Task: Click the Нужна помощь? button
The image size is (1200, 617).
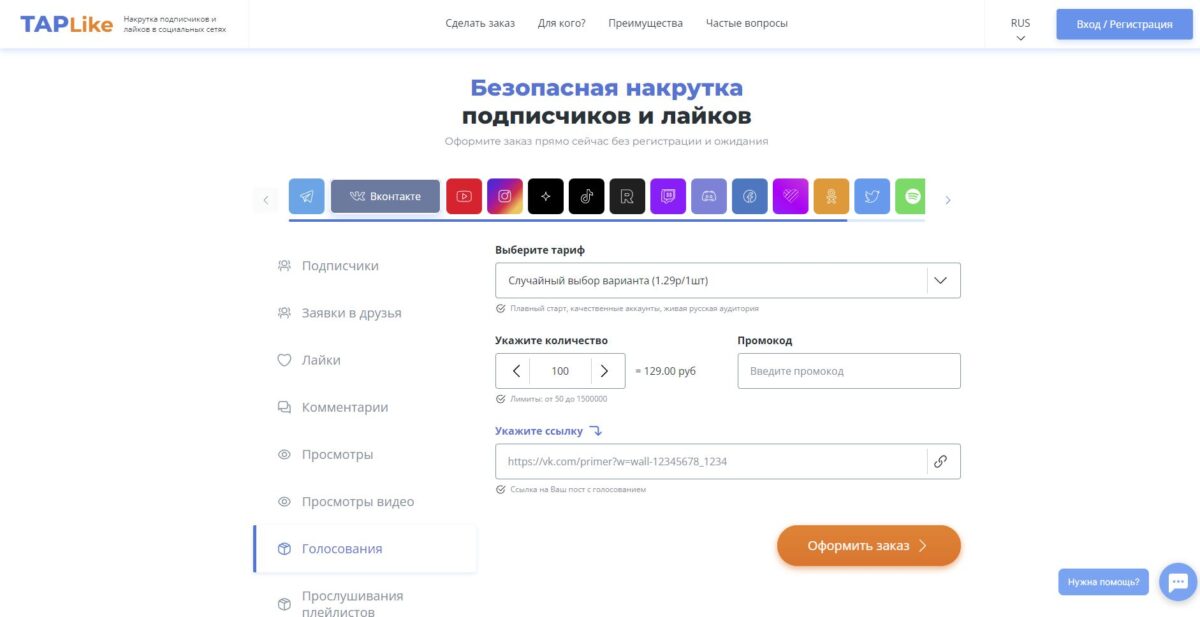Action: (x=1103, y=581)
